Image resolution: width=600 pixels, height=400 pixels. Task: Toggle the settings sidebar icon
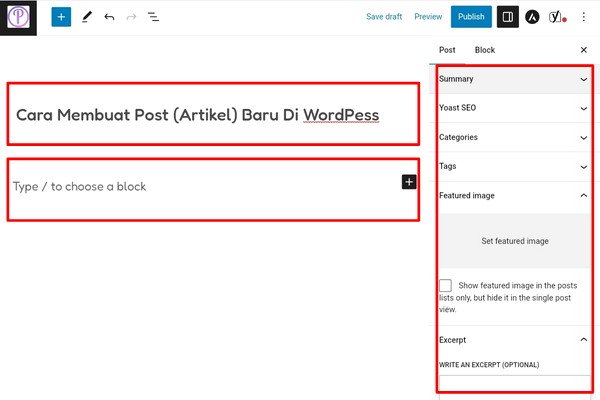pos(508,17)
